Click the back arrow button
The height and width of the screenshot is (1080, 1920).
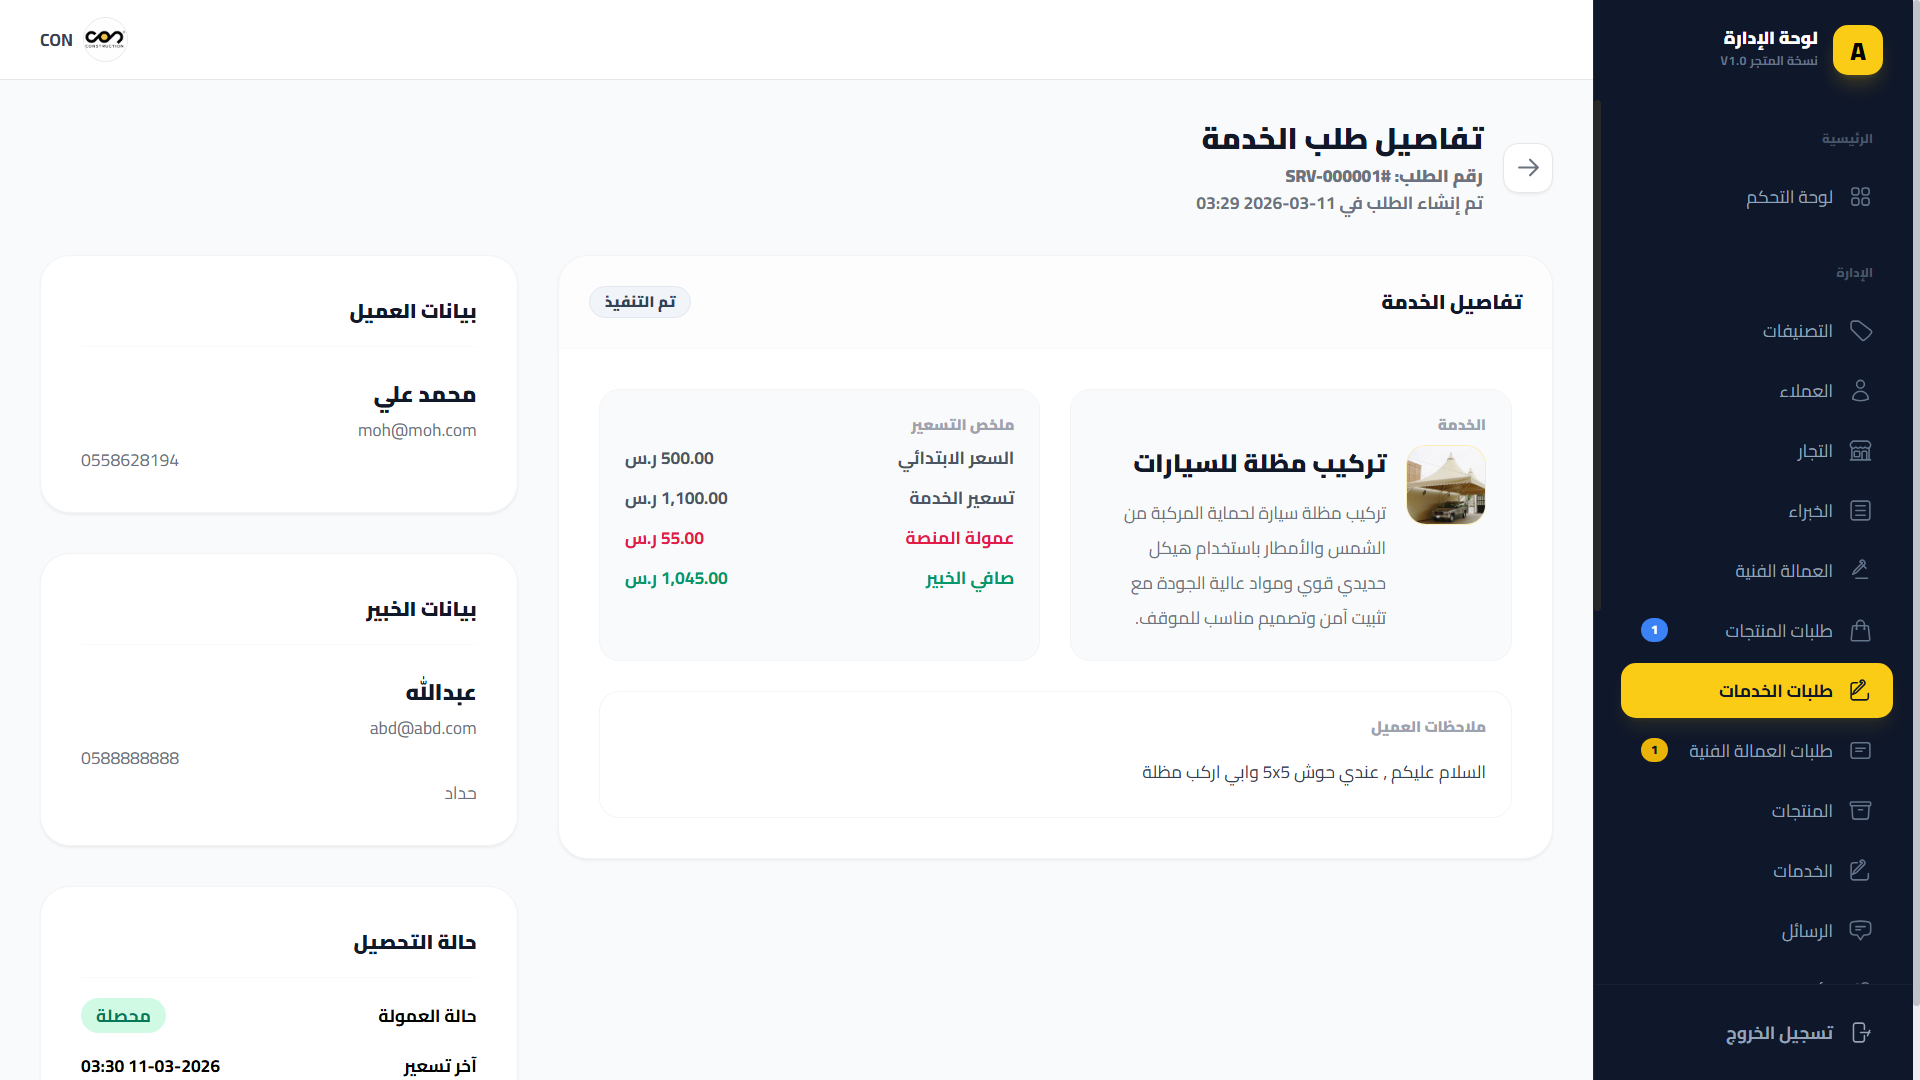[1527, 167]
